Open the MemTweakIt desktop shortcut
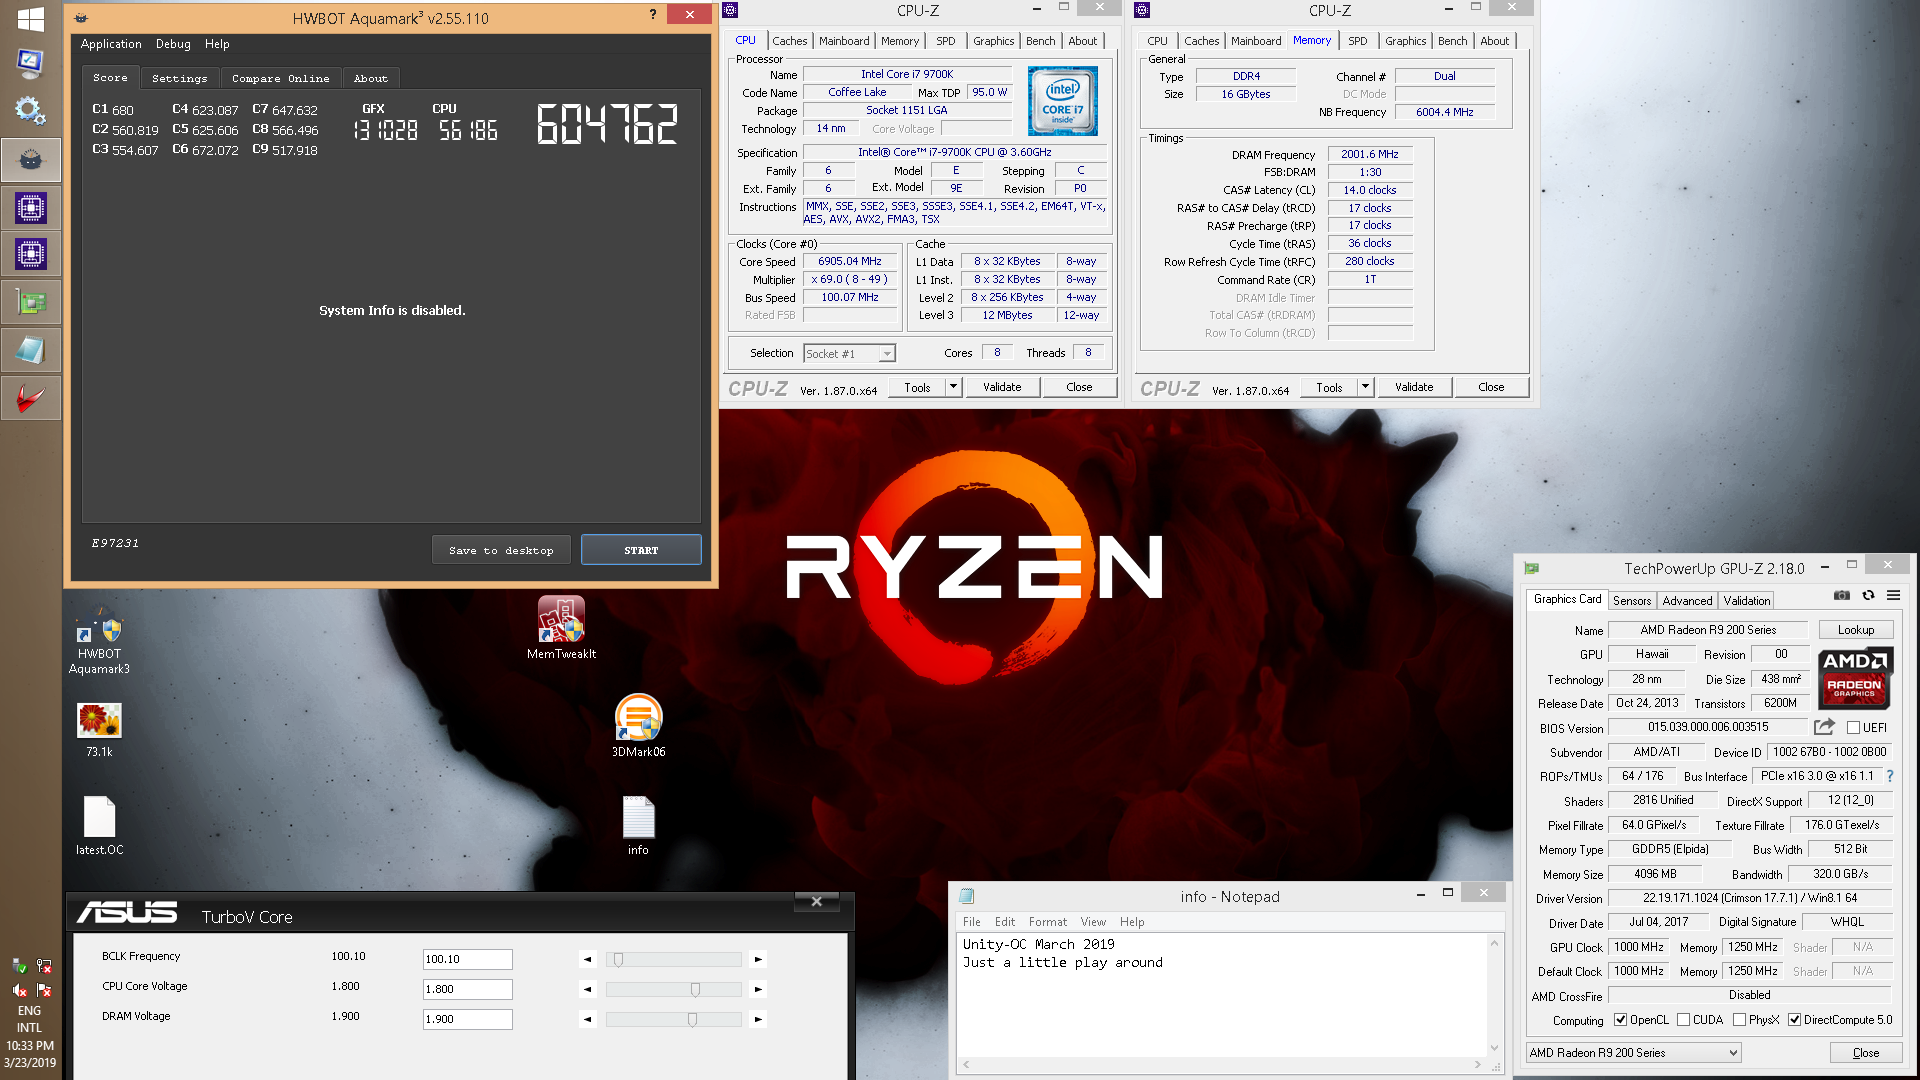The image size is (1920, 1080). coord(561,628)
